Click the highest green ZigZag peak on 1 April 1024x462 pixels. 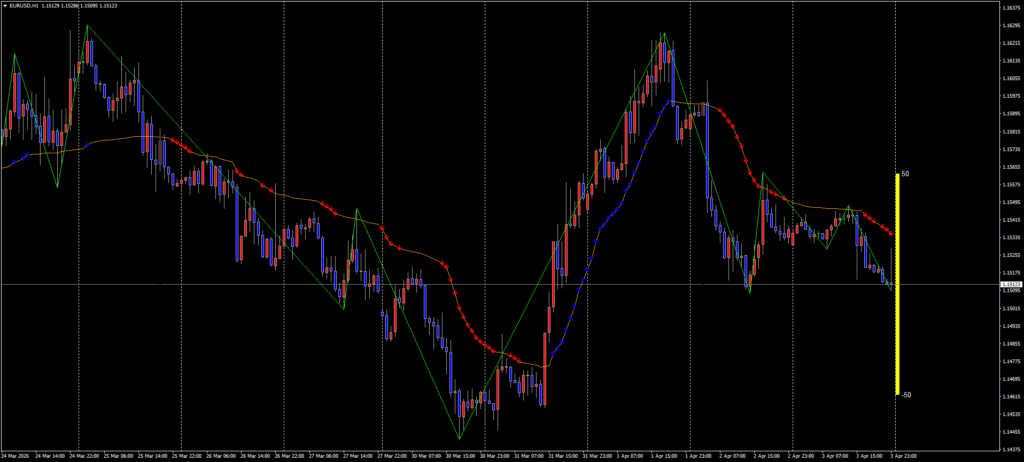coord(662,33)
